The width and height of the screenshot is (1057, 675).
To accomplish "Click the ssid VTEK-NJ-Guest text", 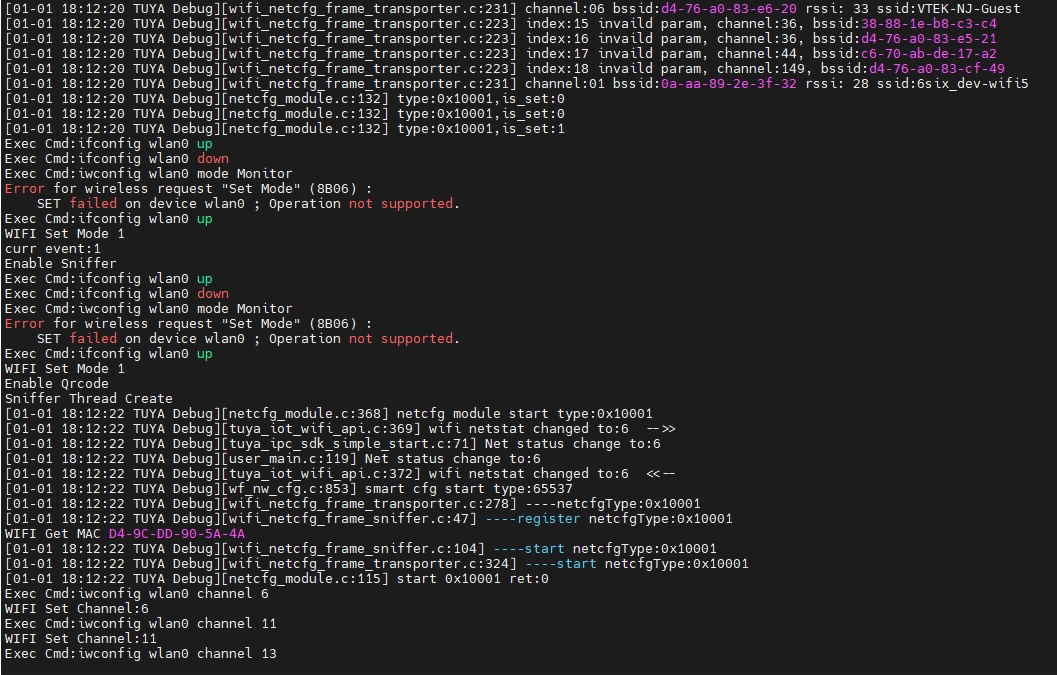I will click(x=962, y=9).
